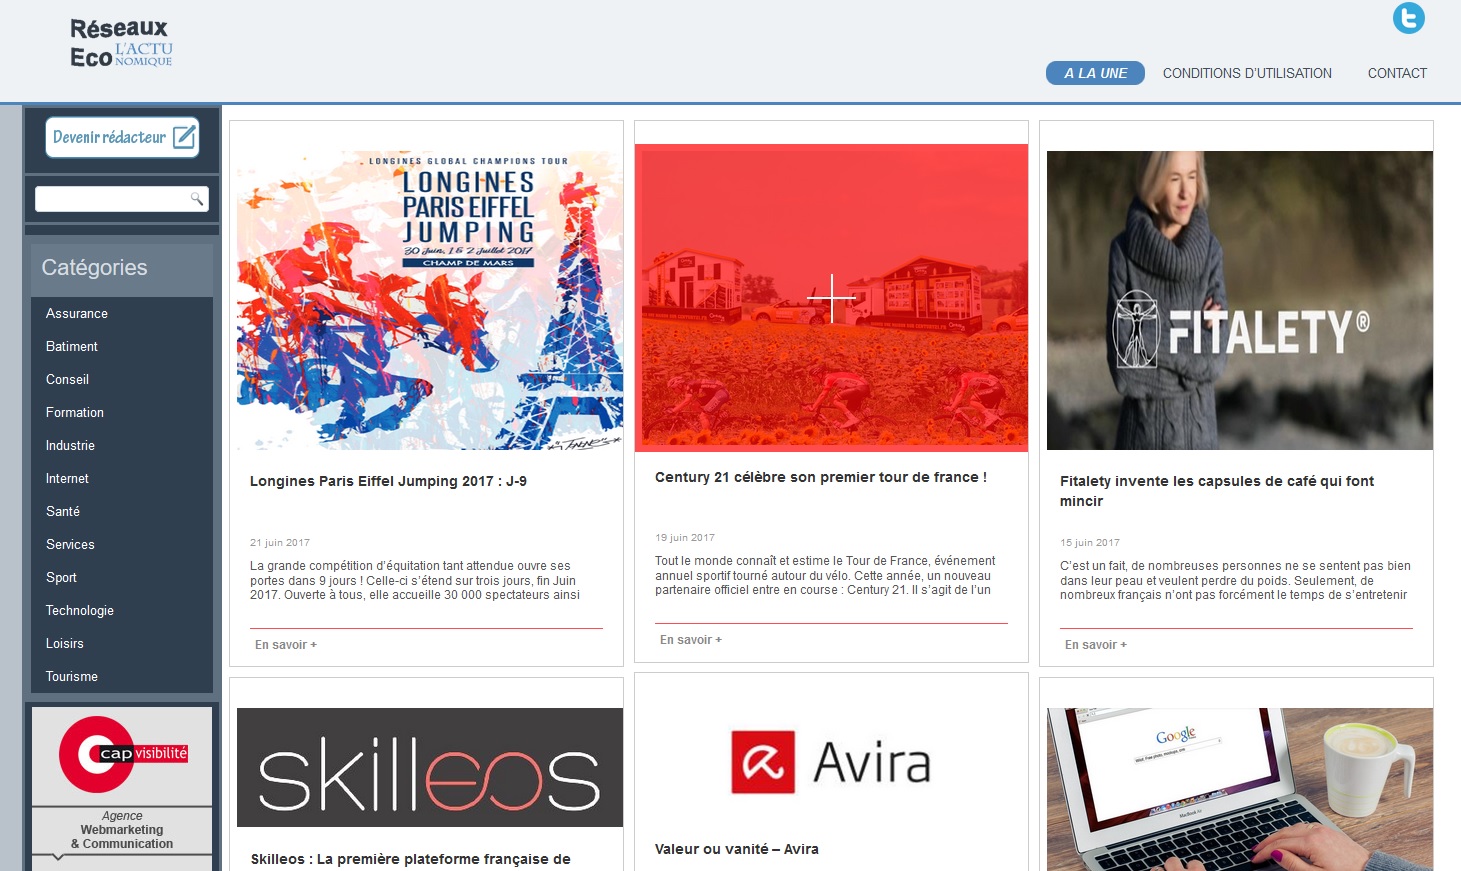Open Conditions d'utilisation menu item
1461x871 pixels.
[1247, 73]
